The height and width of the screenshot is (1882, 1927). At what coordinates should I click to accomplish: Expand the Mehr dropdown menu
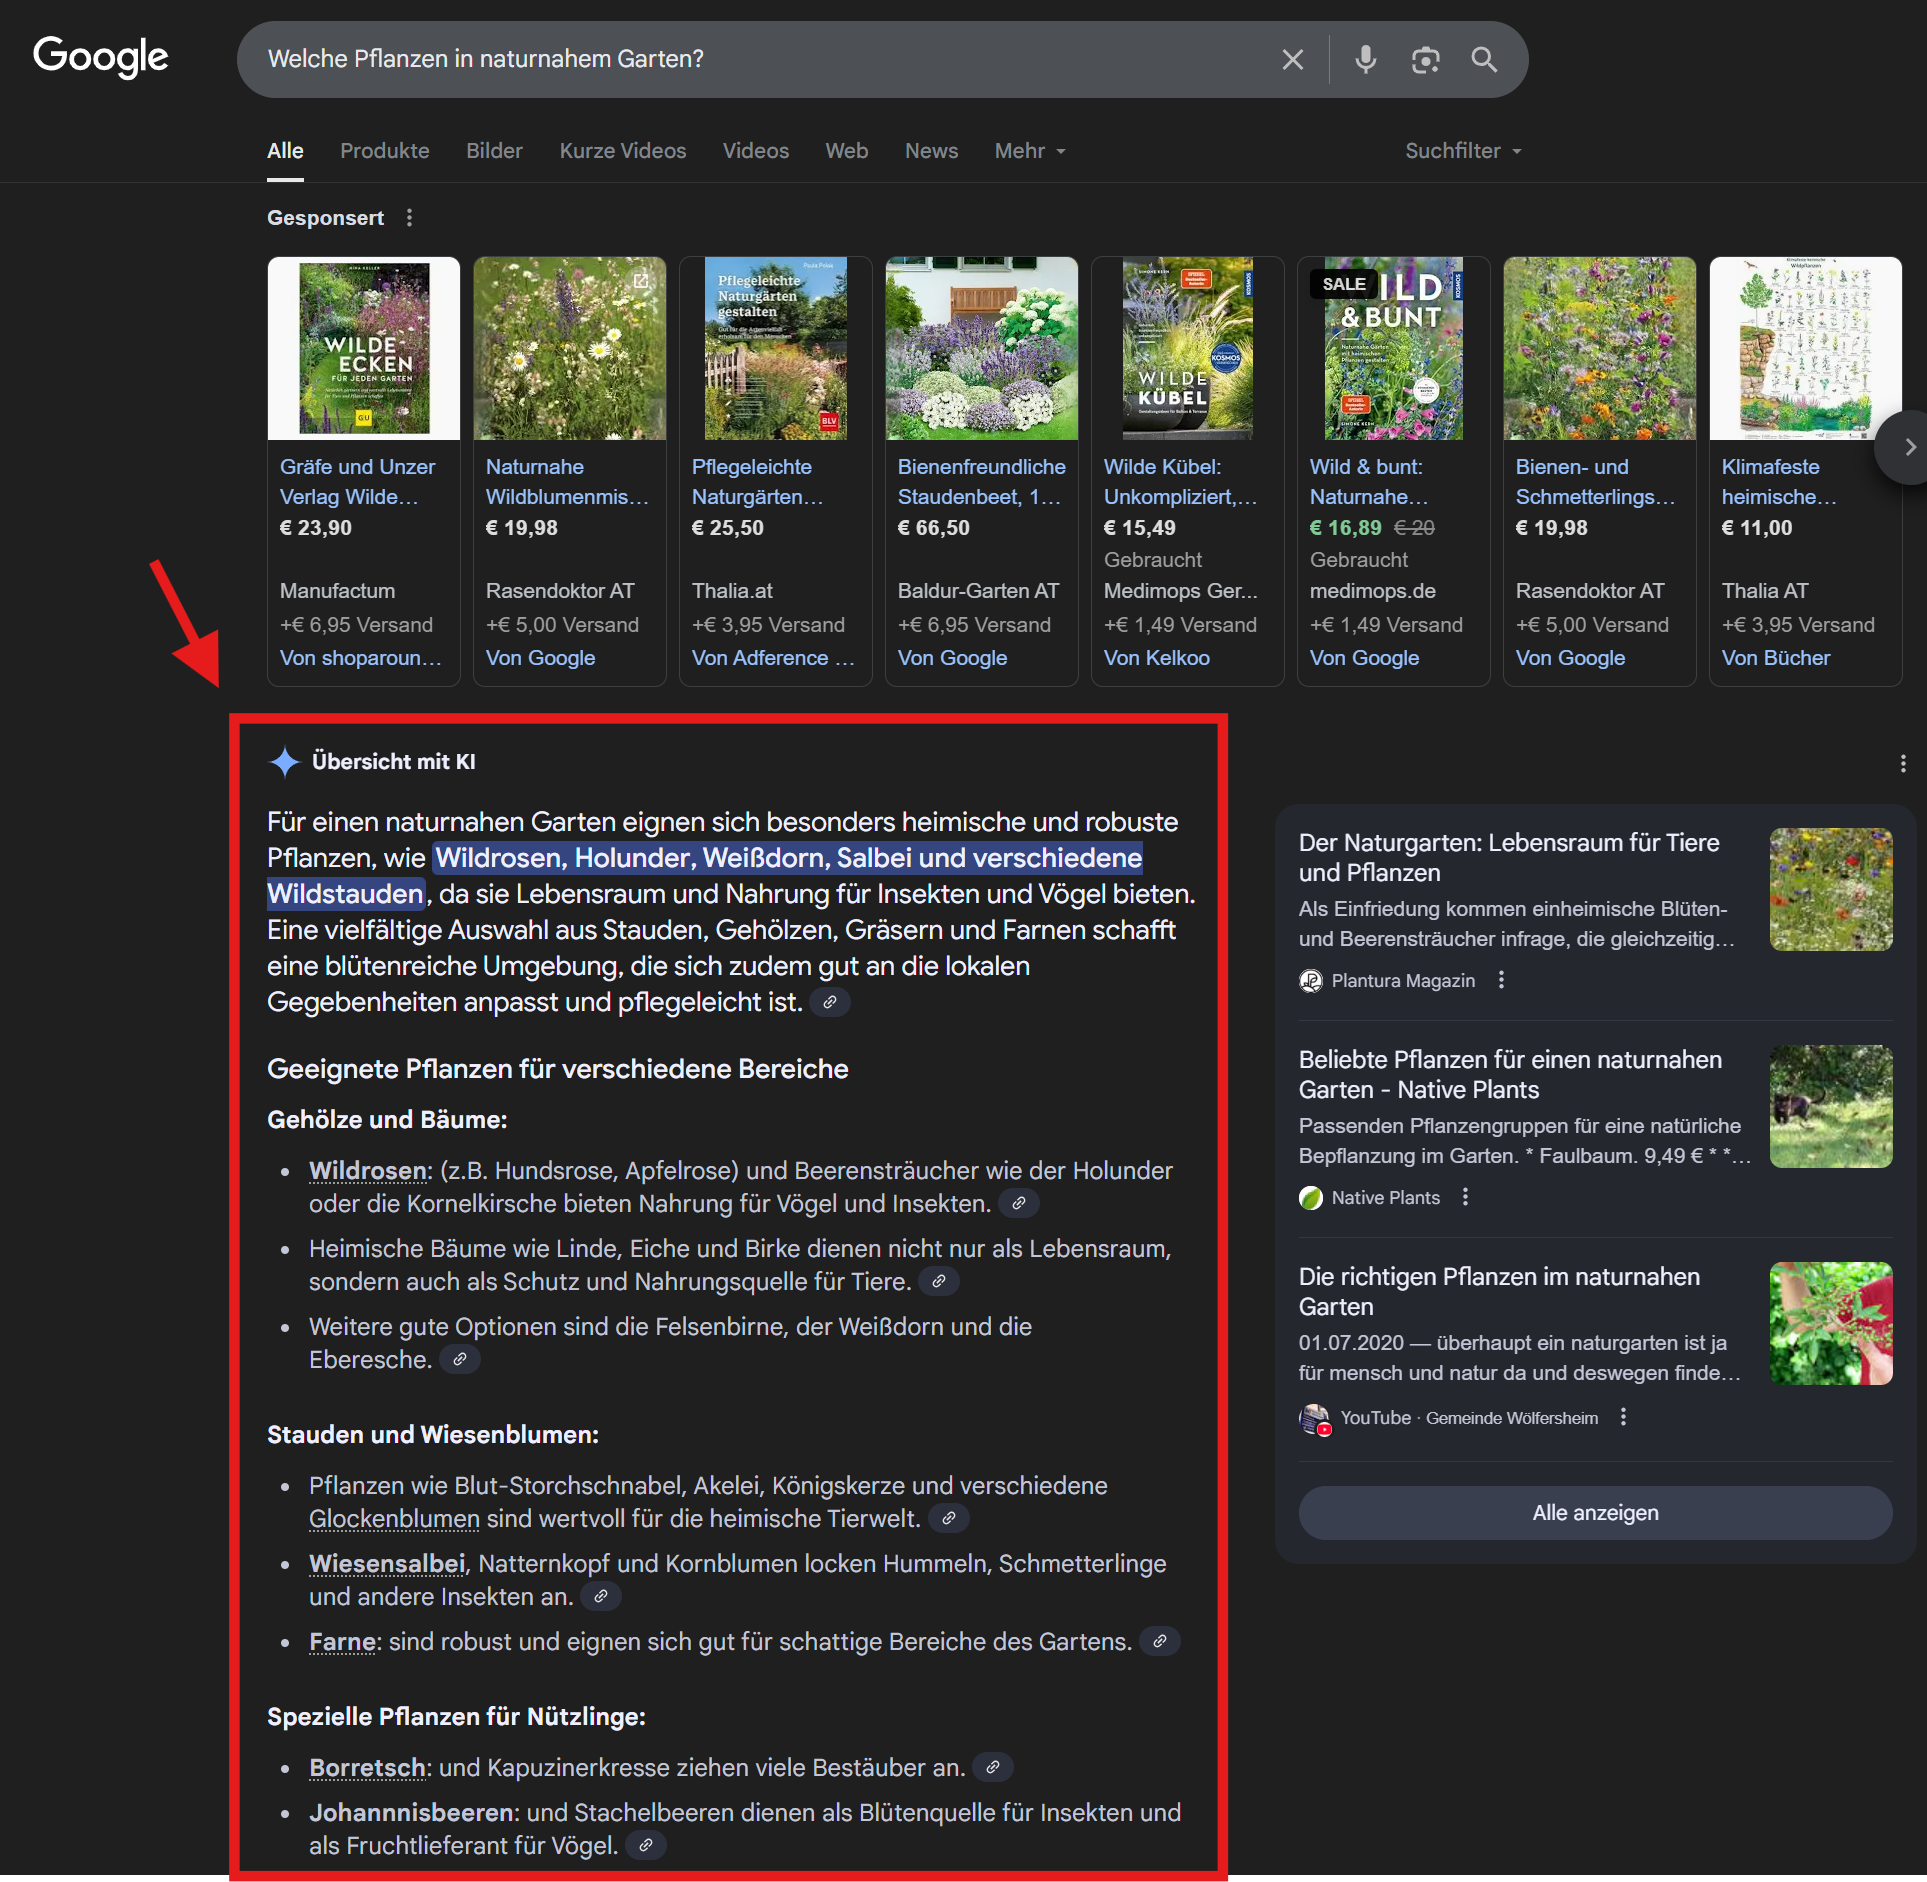1030,151
